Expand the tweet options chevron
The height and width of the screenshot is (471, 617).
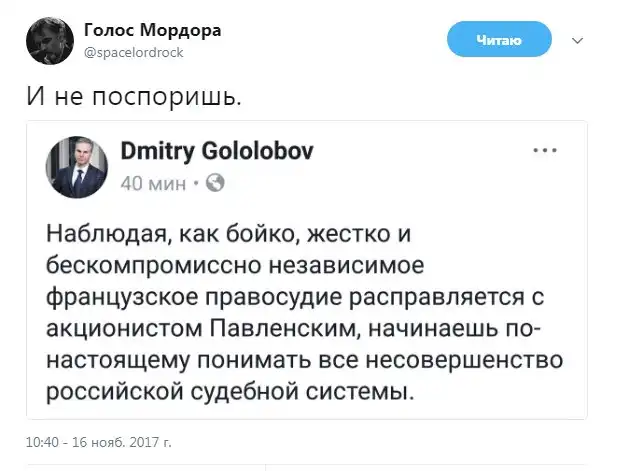click(x=575, y=41)
